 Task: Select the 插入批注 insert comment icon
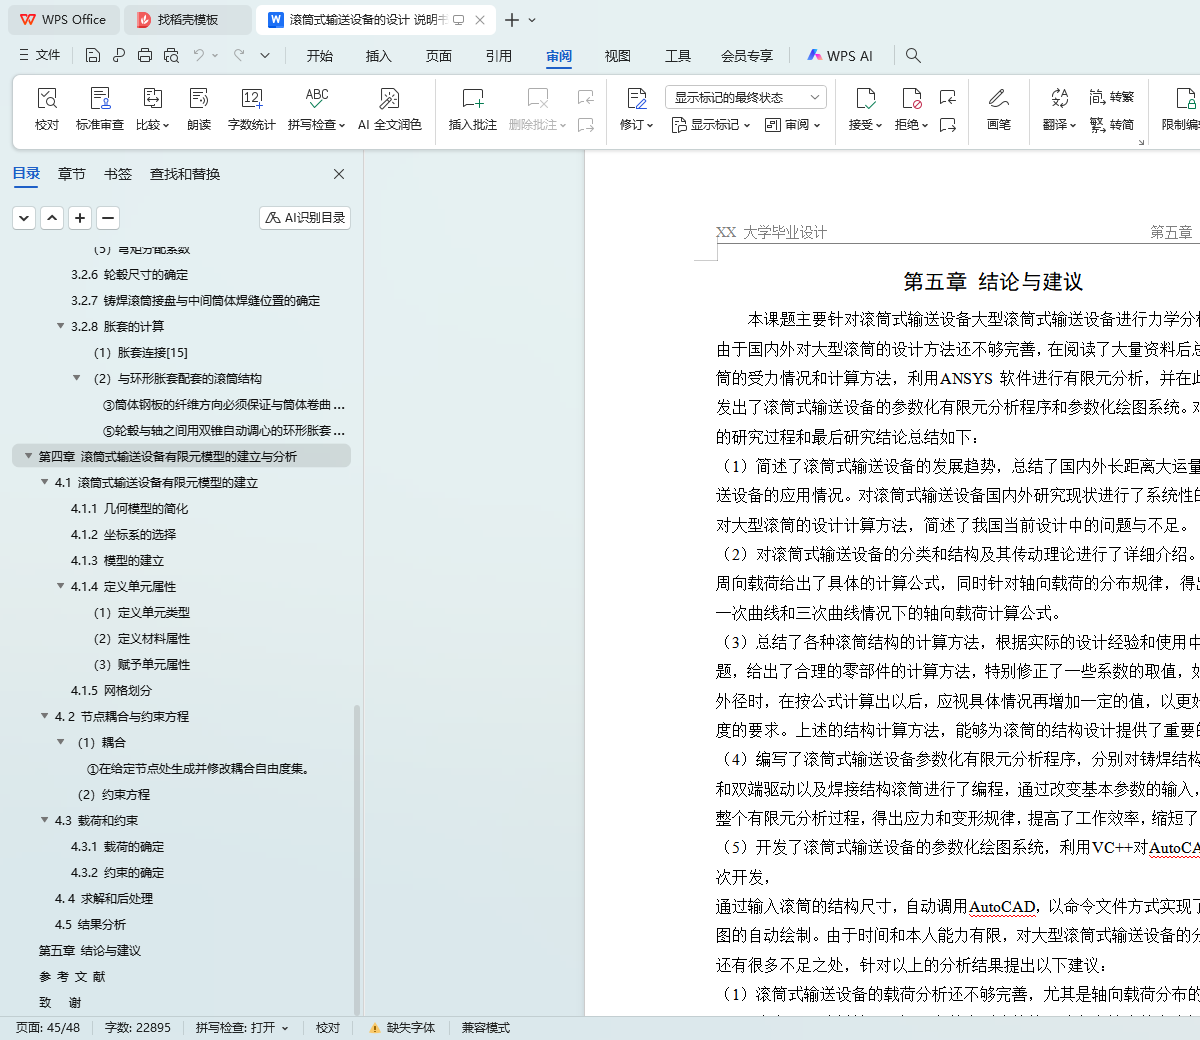[x=472, y=99]
